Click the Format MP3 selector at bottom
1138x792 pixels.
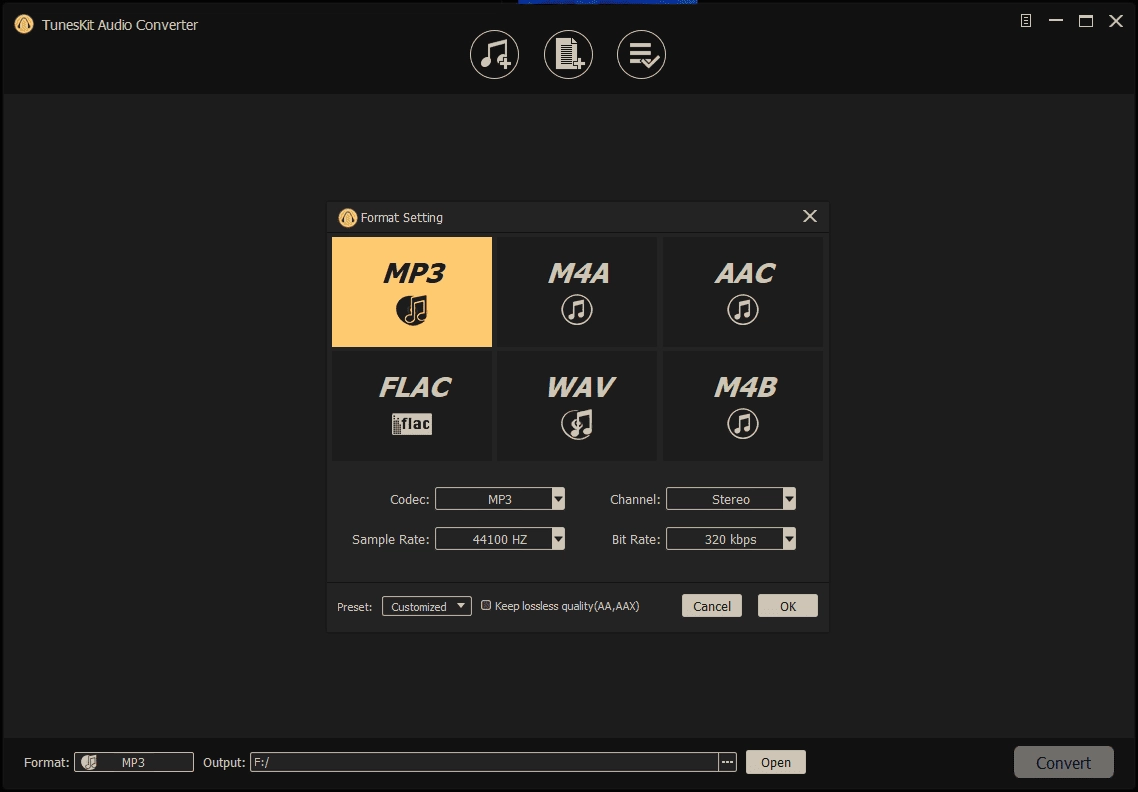coord(134,762)
